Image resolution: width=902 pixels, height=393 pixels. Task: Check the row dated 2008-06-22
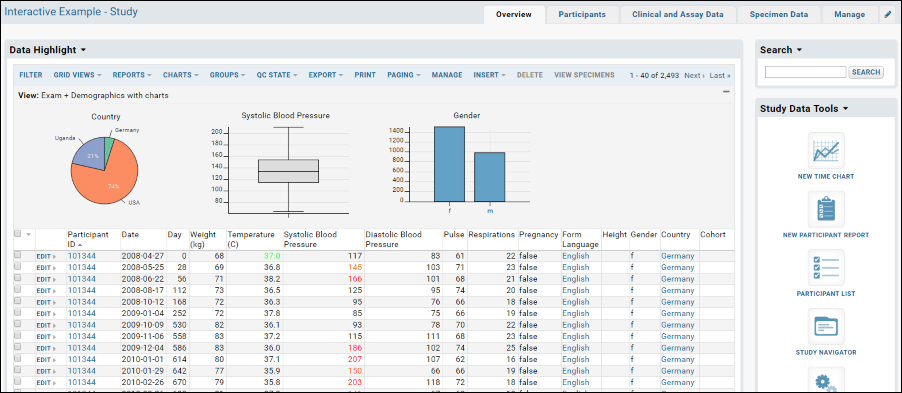point(17,278)
